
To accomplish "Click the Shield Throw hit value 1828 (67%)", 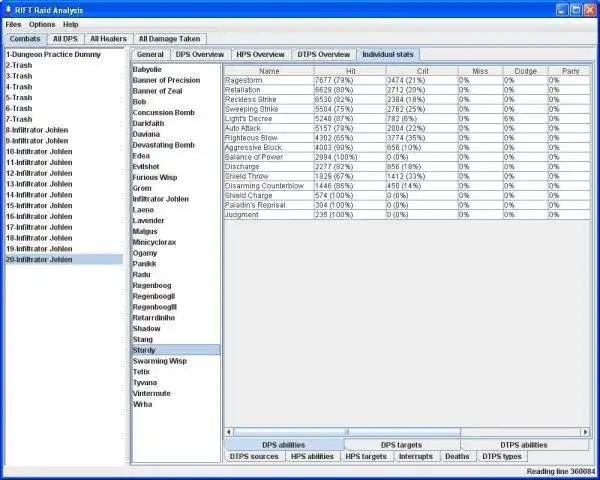I will (334, 176).
